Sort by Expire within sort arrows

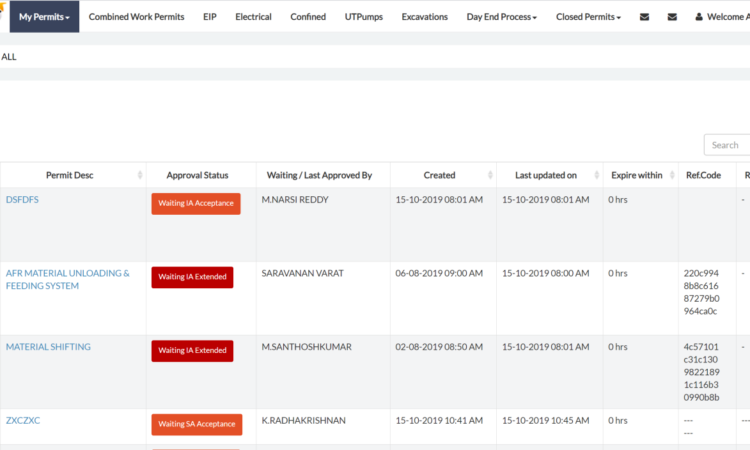[669, 175]
